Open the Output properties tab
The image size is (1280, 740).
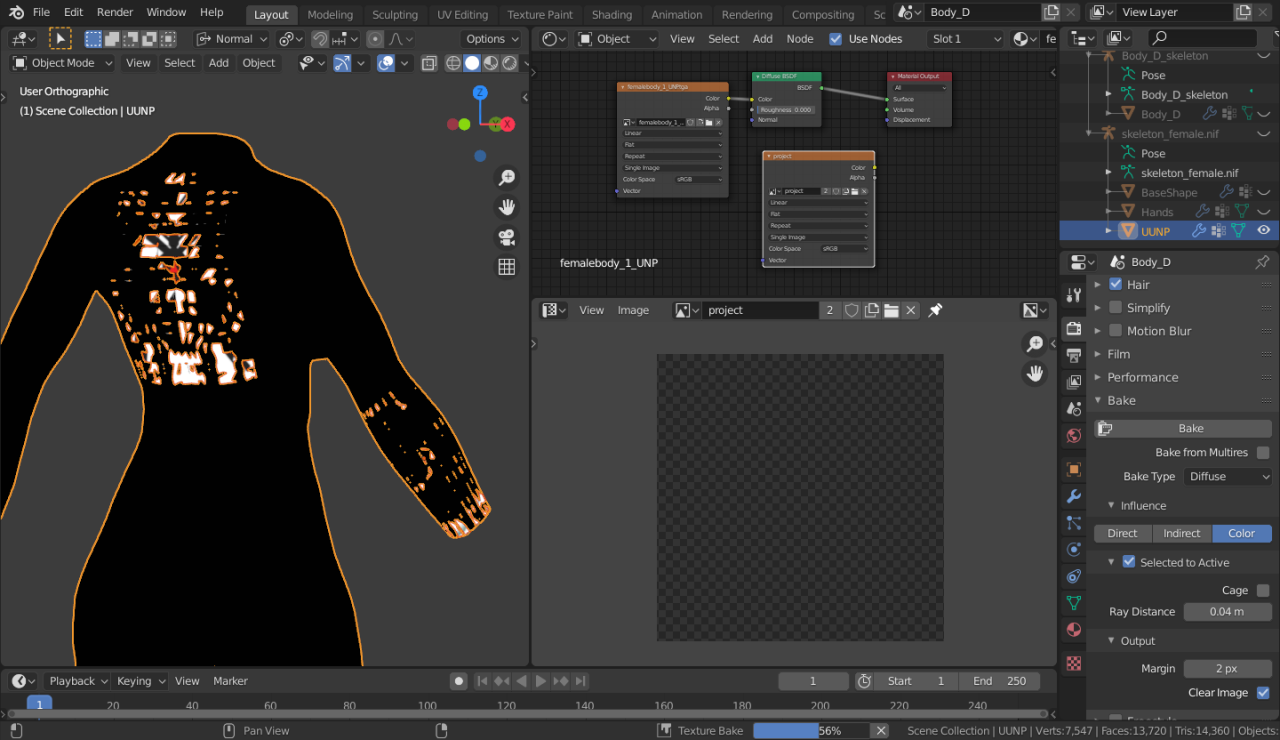tap(1074, 355)
